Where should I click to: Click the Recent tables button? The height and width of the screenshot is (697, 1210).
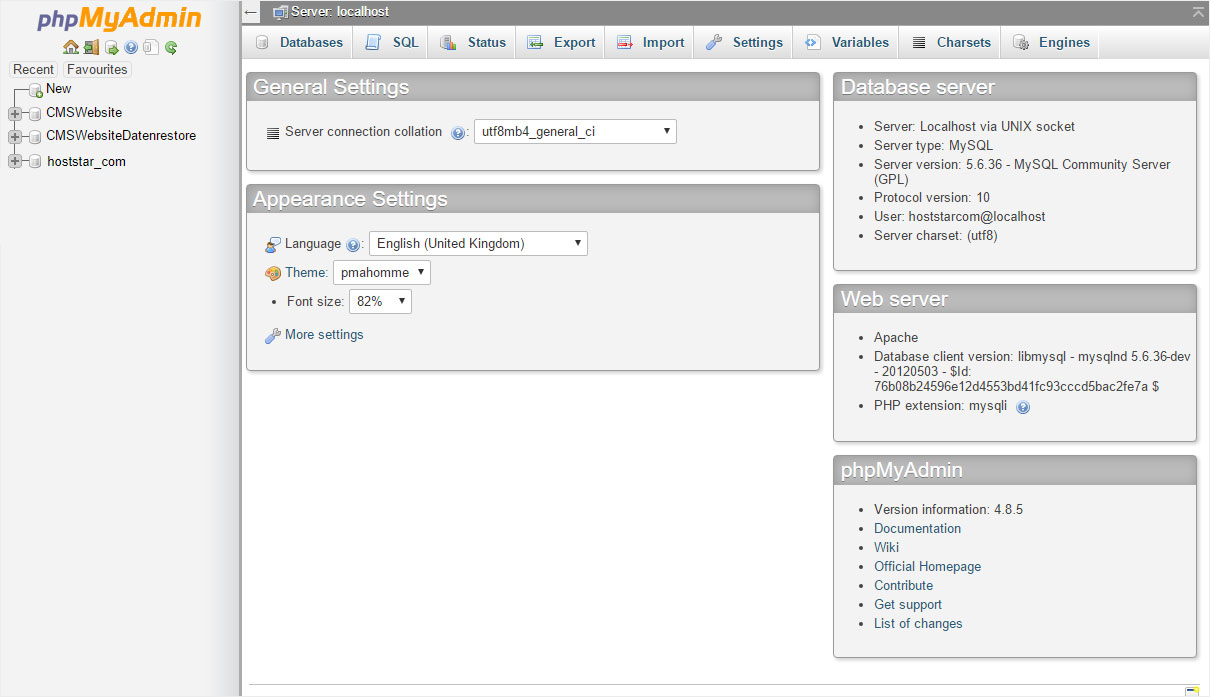34,69
